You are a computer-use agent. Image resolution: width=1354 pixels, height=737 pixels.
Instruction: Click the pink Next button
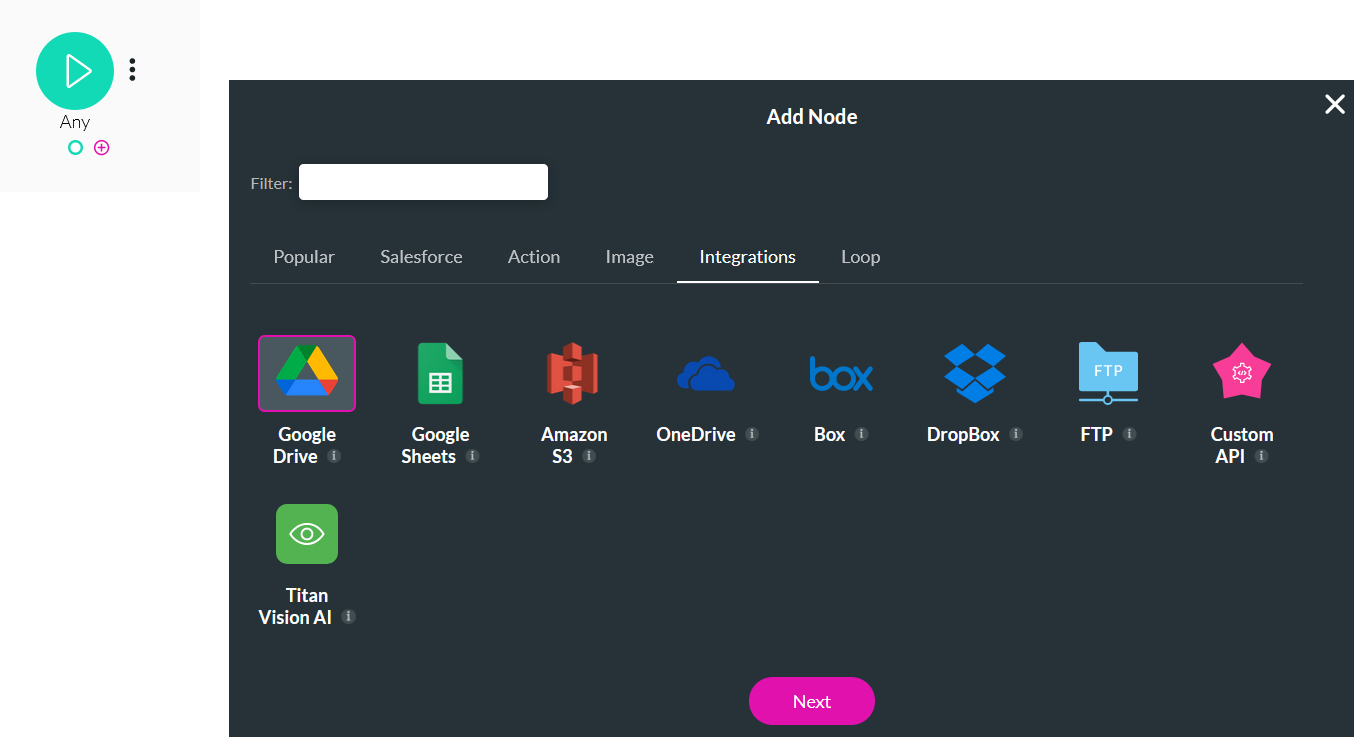click(x=812, y=701)
